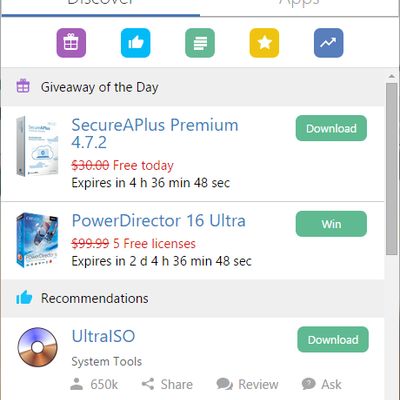Switch to the Discover tab
This screenshot has height=400, width=400.
(101, 3)
